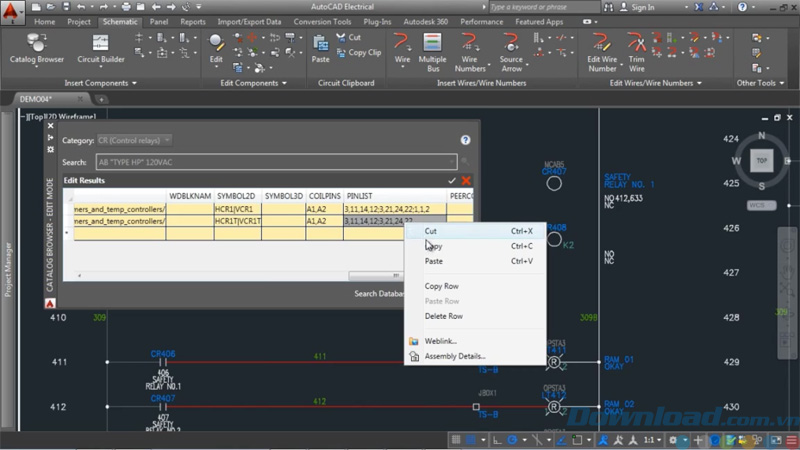Choose Delete Row from context menu
The image size is (800, 450).
[443, 316]
